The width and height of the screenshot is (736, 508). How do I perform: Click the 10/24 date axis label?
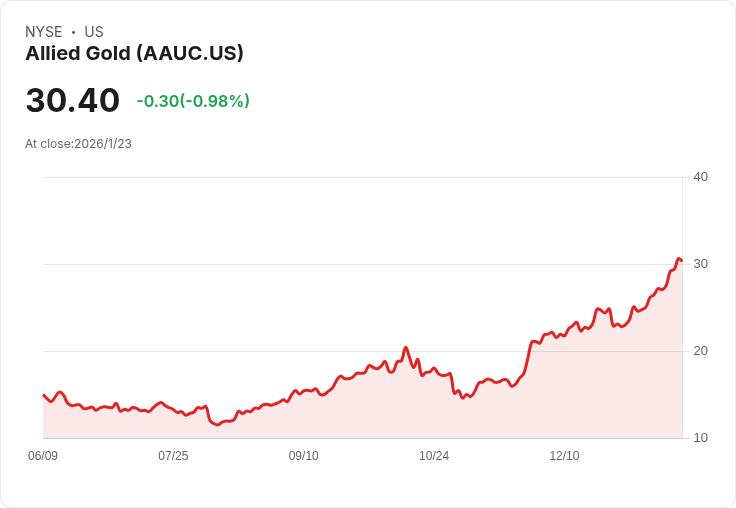tap(434, 456)
